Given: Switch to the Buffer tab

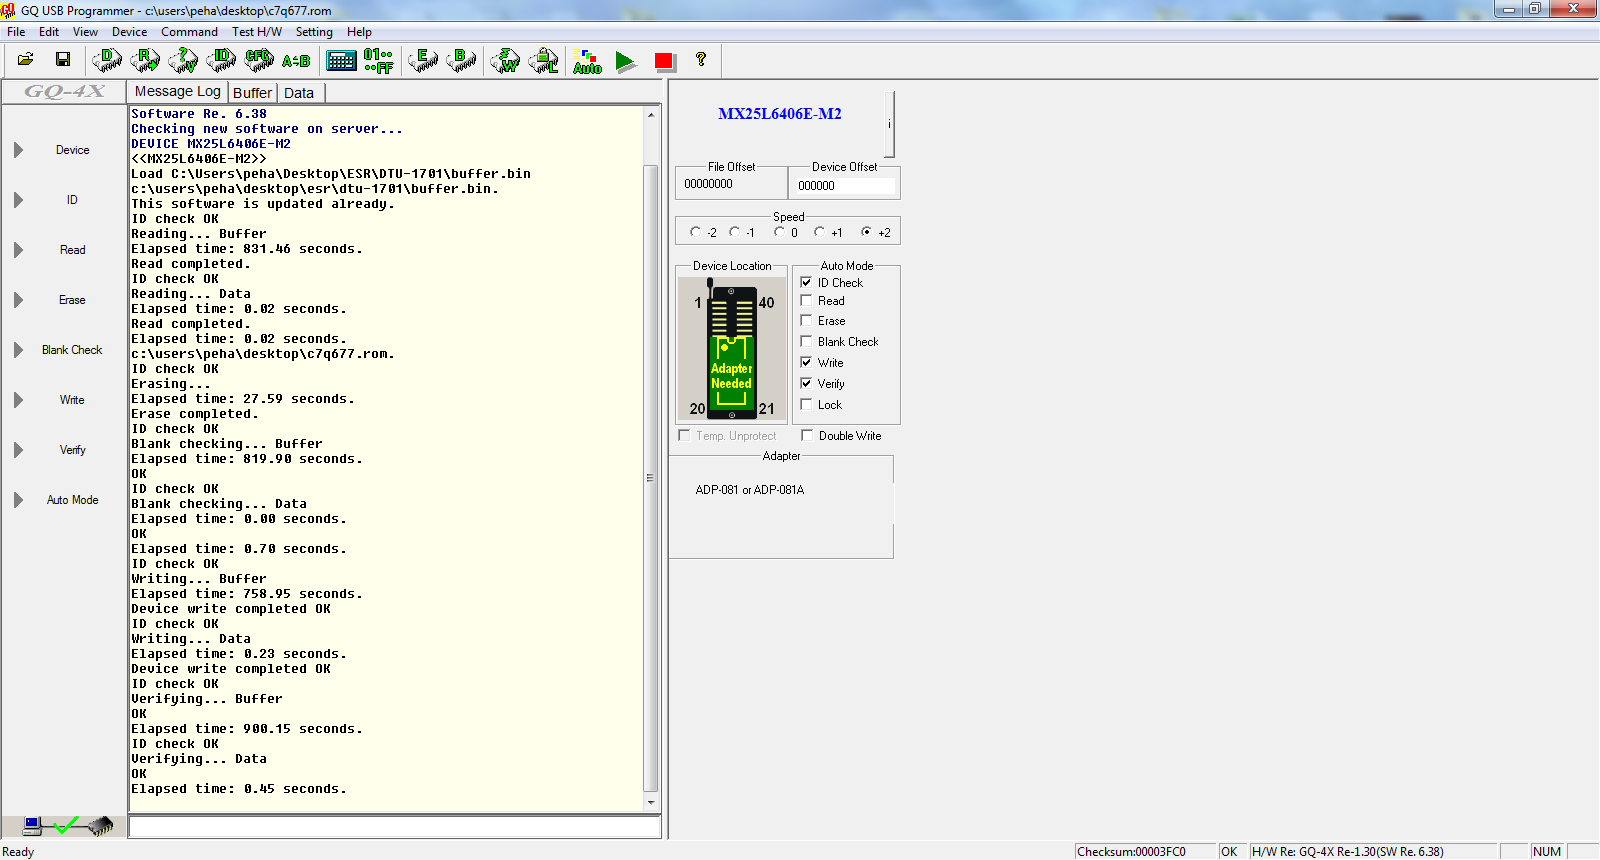Looking at the screenshot, I should (x=252, y=93).
